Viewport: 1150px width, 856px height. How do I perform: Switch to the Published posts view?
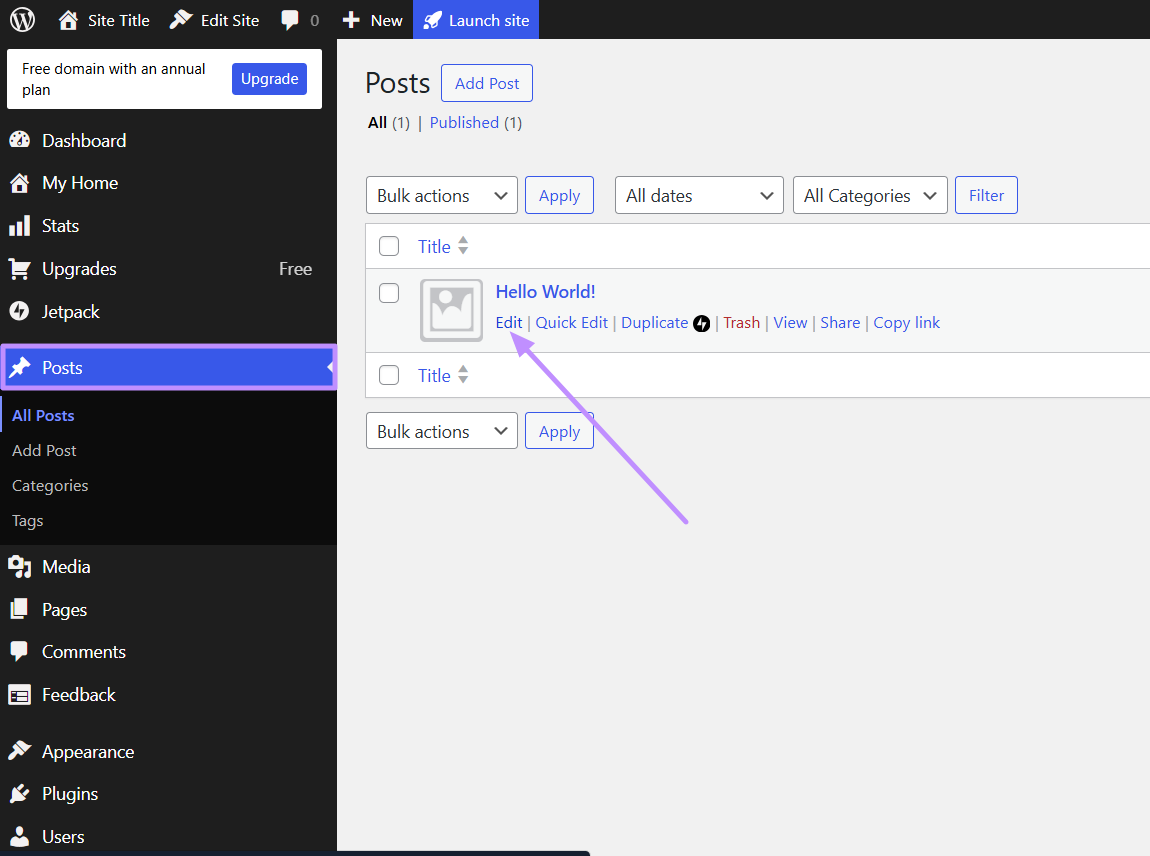464,122
